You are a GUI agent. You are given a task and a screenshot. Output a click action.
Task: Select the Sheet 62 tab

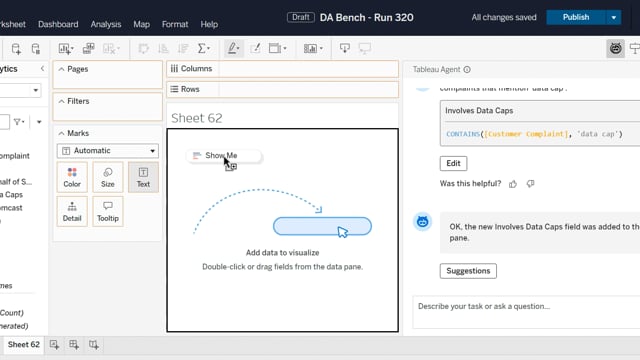coord(24,344)
